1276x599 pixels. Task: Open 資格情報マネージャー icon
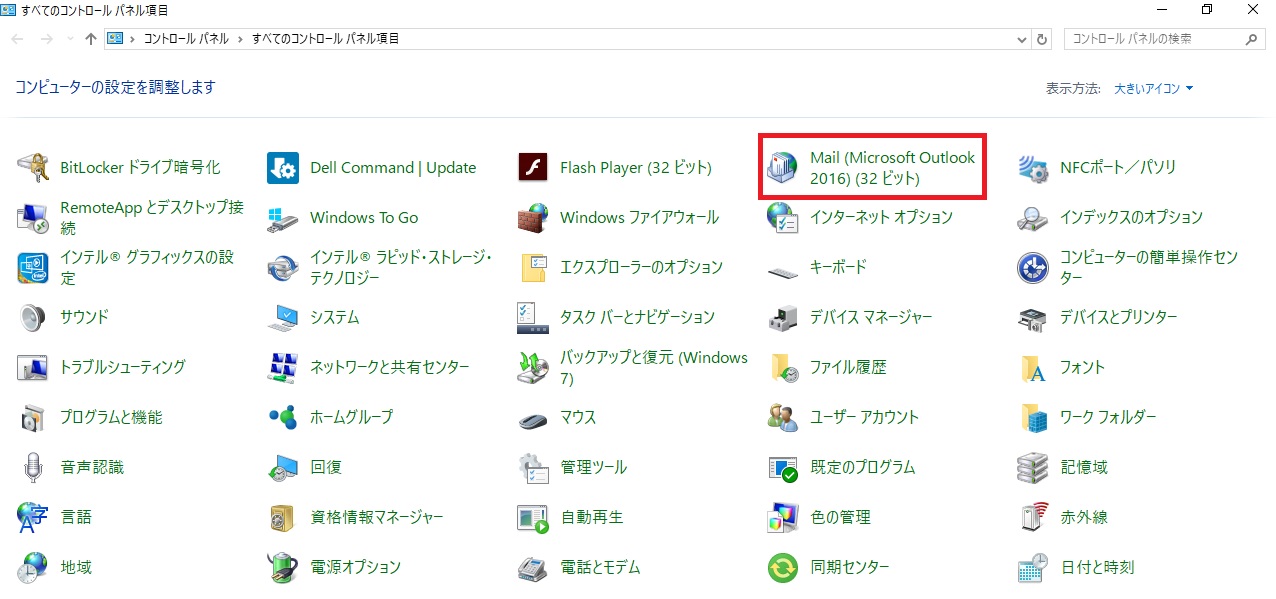pos(283,518)
